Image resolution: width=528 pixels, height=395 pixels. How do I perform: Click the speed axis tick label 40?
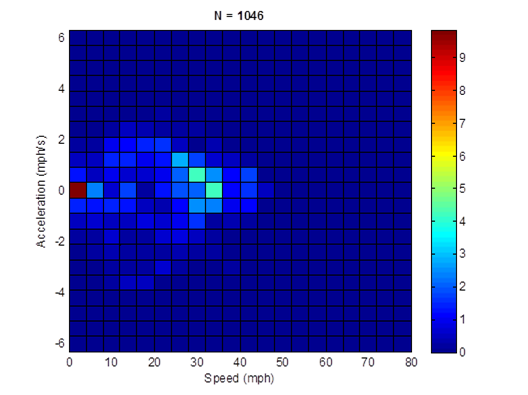pos(240,362)
